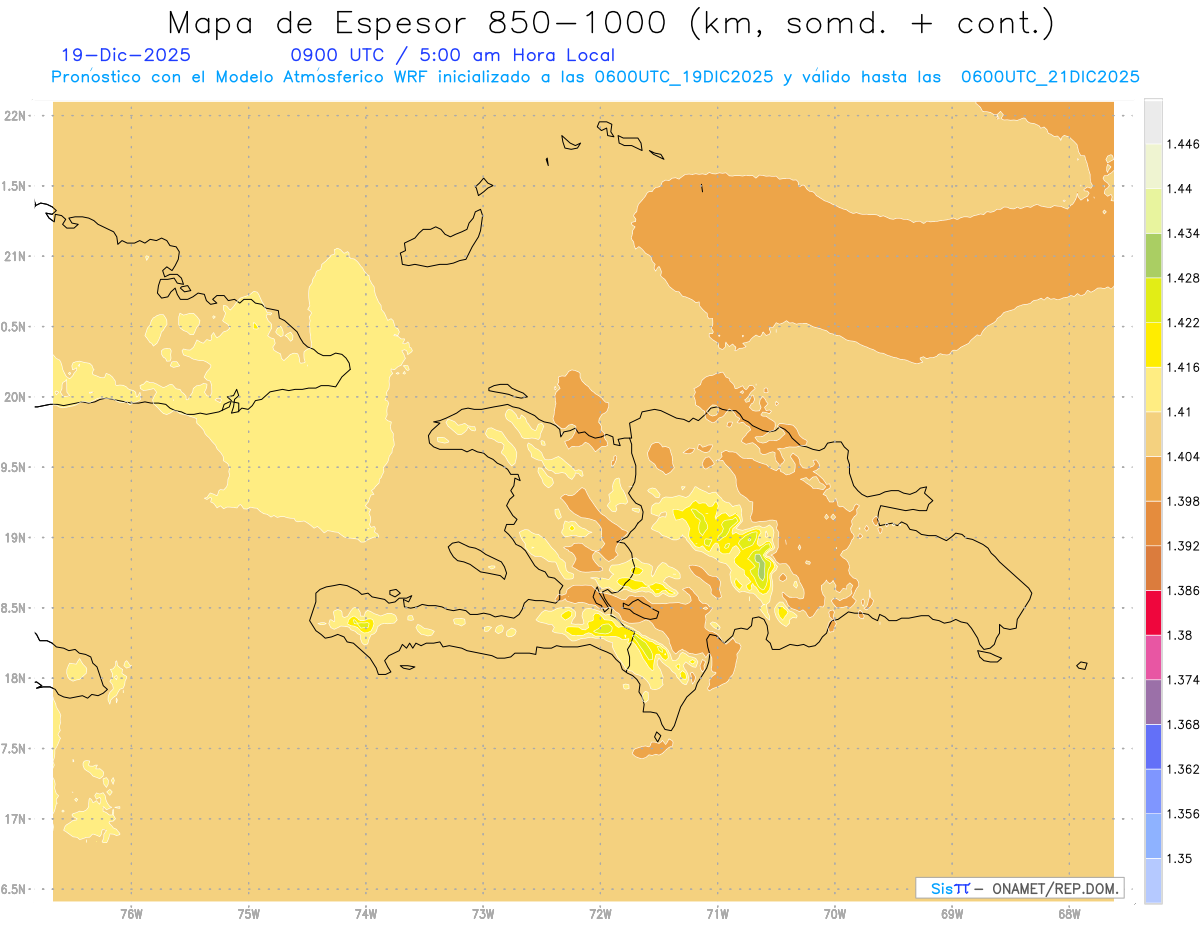Click the time label '0900 UTC / 5:00 am Hora Local'
The height and width of the screenshot is (927, 1200).
pyautogui.click(x=452, y=56)
